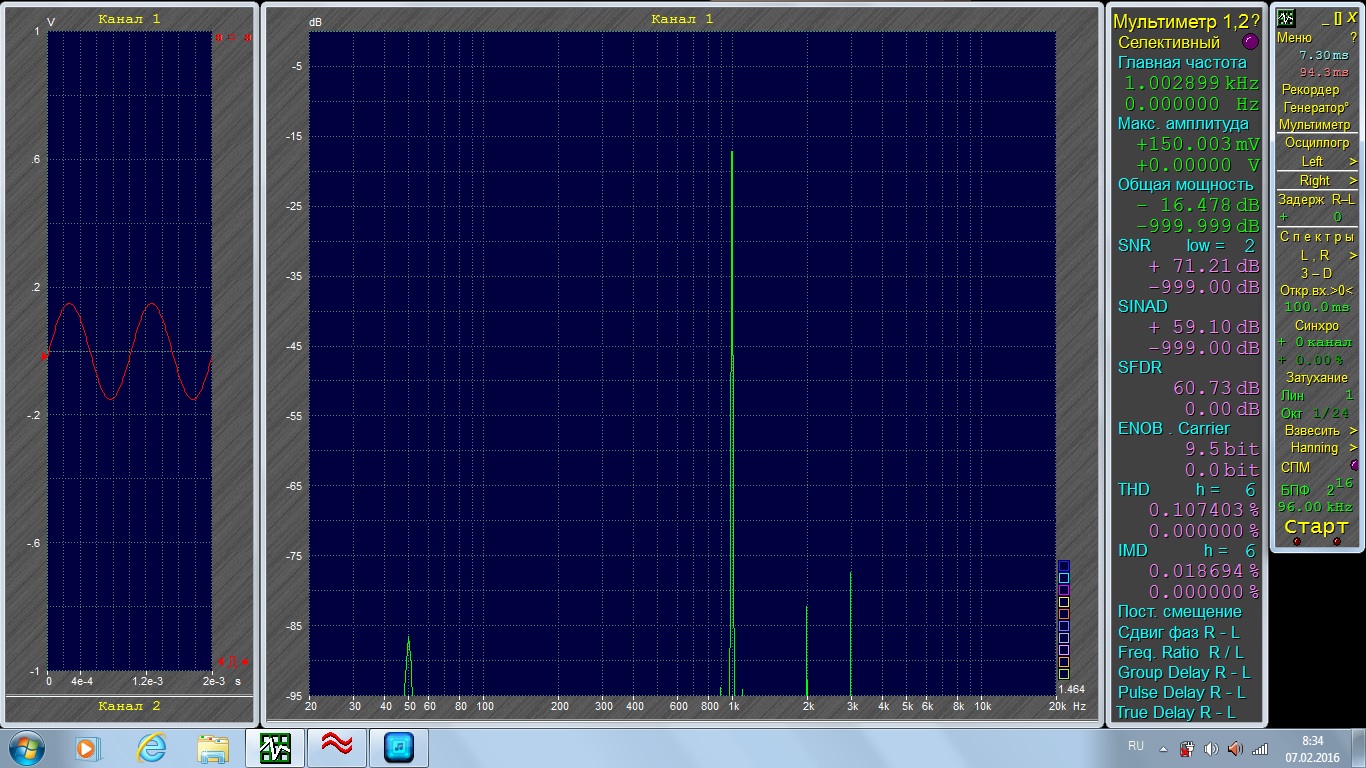Click the SpectraPLUS app icon in control panel header
1366x768 pixels.
(x=1286, y=18)
